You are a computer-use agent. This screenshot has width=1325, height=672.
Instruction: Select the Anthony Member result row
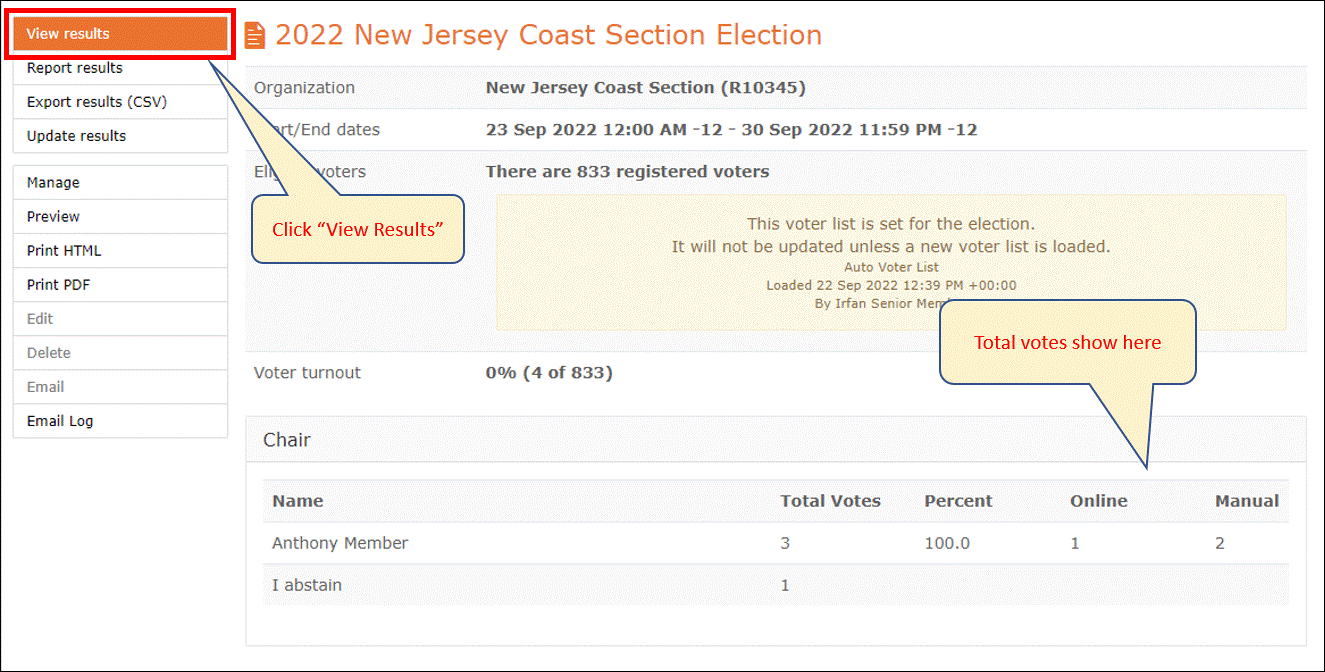776,543
